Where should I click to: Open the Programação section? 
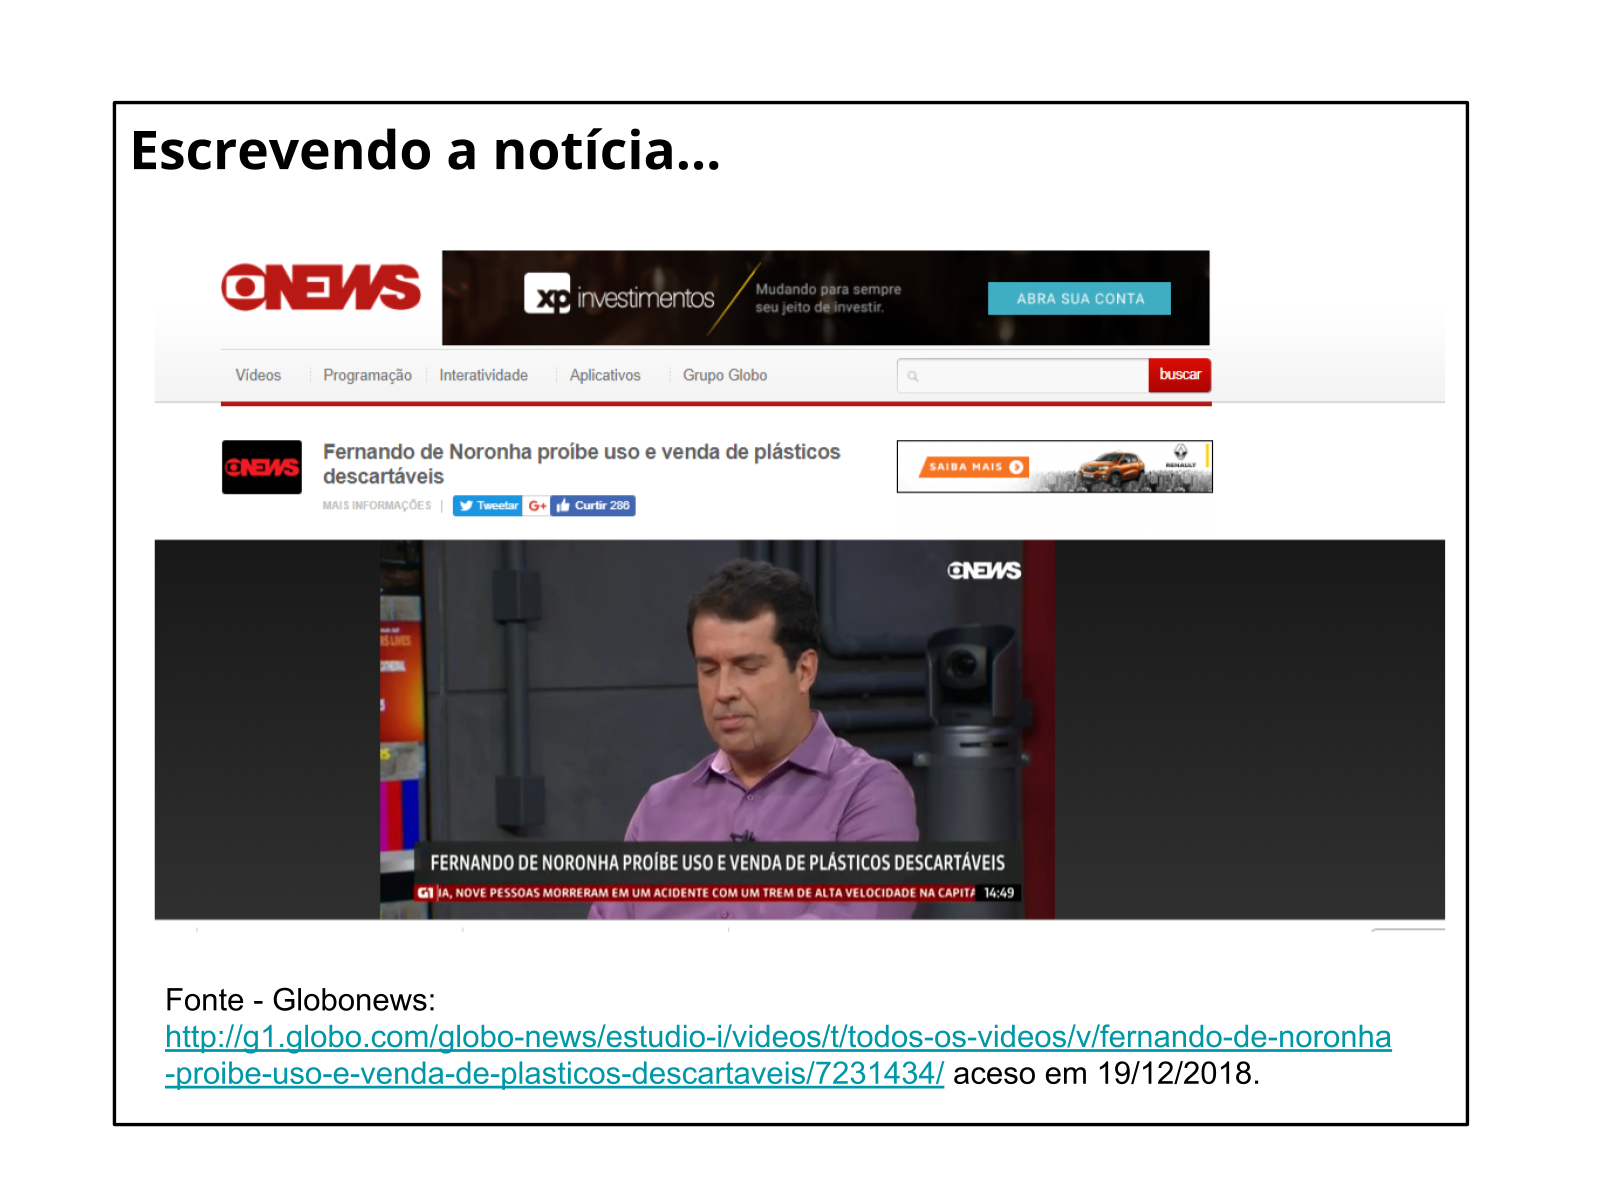pos(367,375)
